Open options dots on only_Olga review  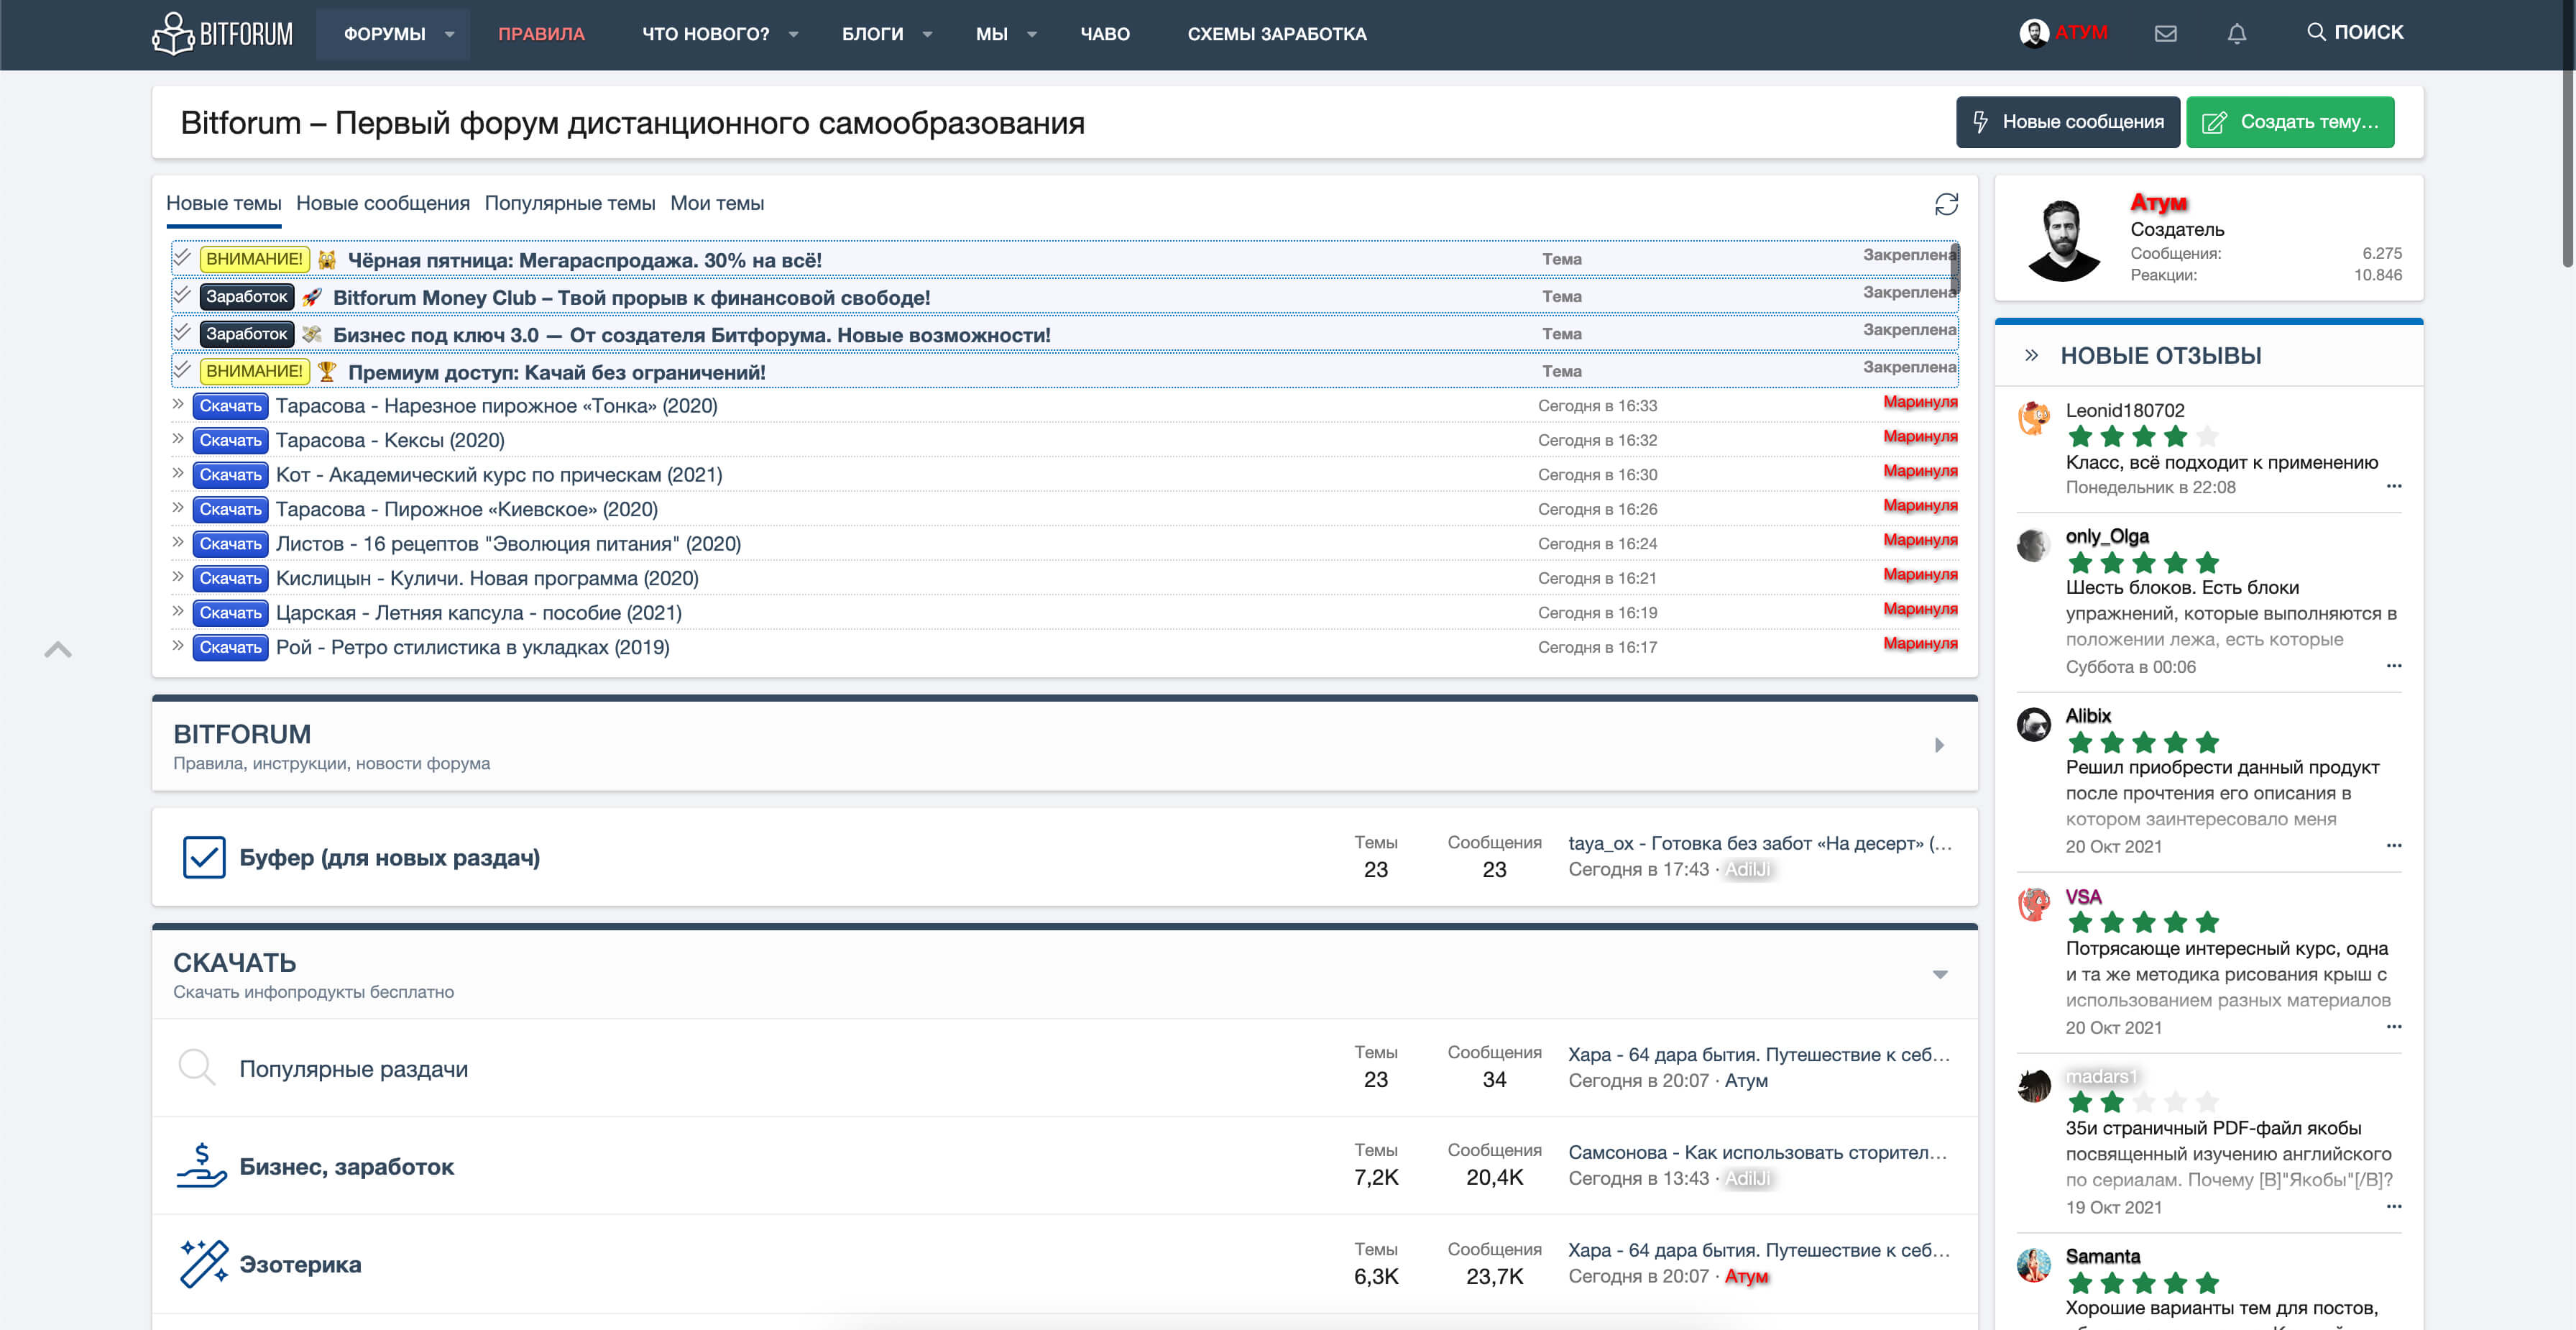pos(2394,665)
